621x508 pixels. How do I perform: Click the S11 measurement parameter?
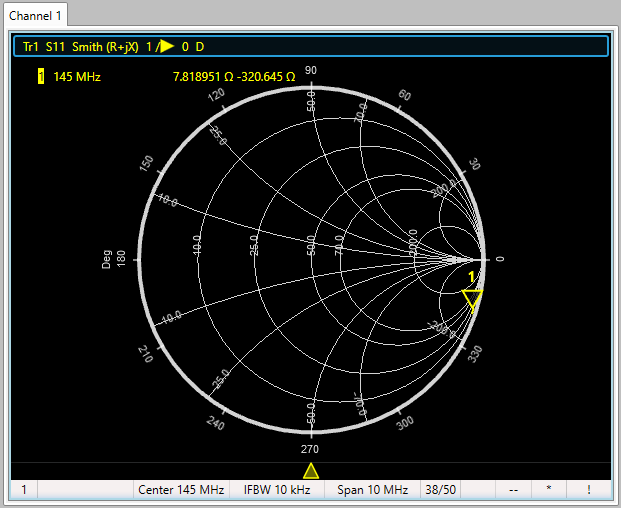click(56, 47)
